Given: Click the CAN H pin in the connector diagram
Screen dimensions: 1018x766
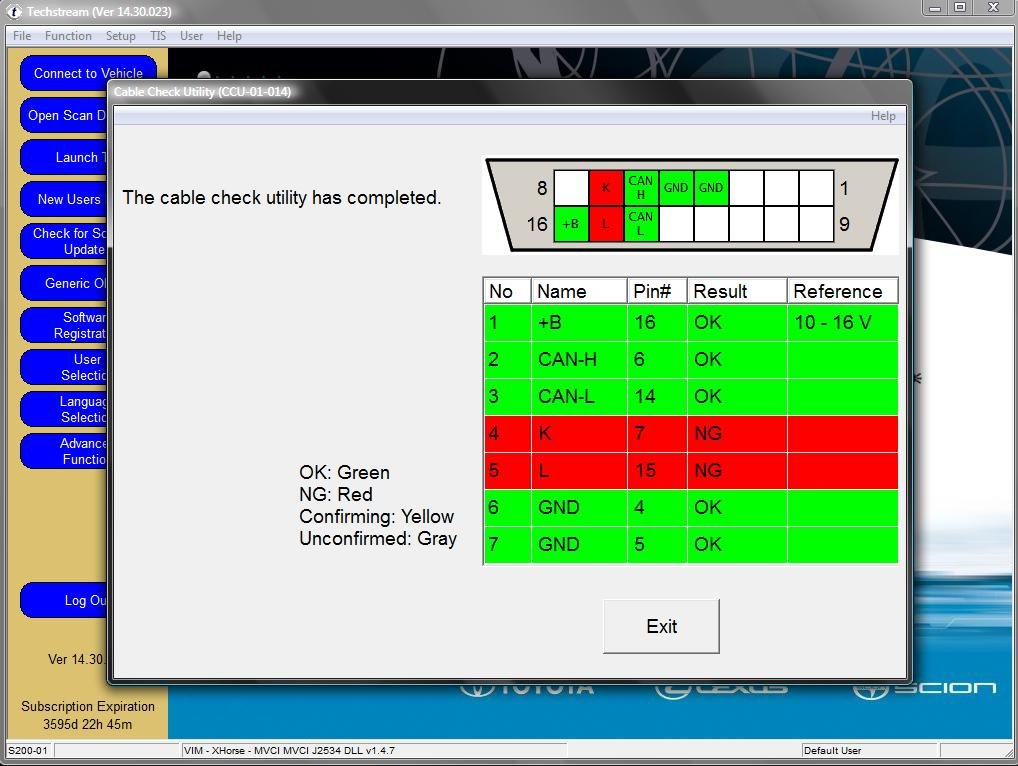Looking at the screenshot, I should [641, 188].
